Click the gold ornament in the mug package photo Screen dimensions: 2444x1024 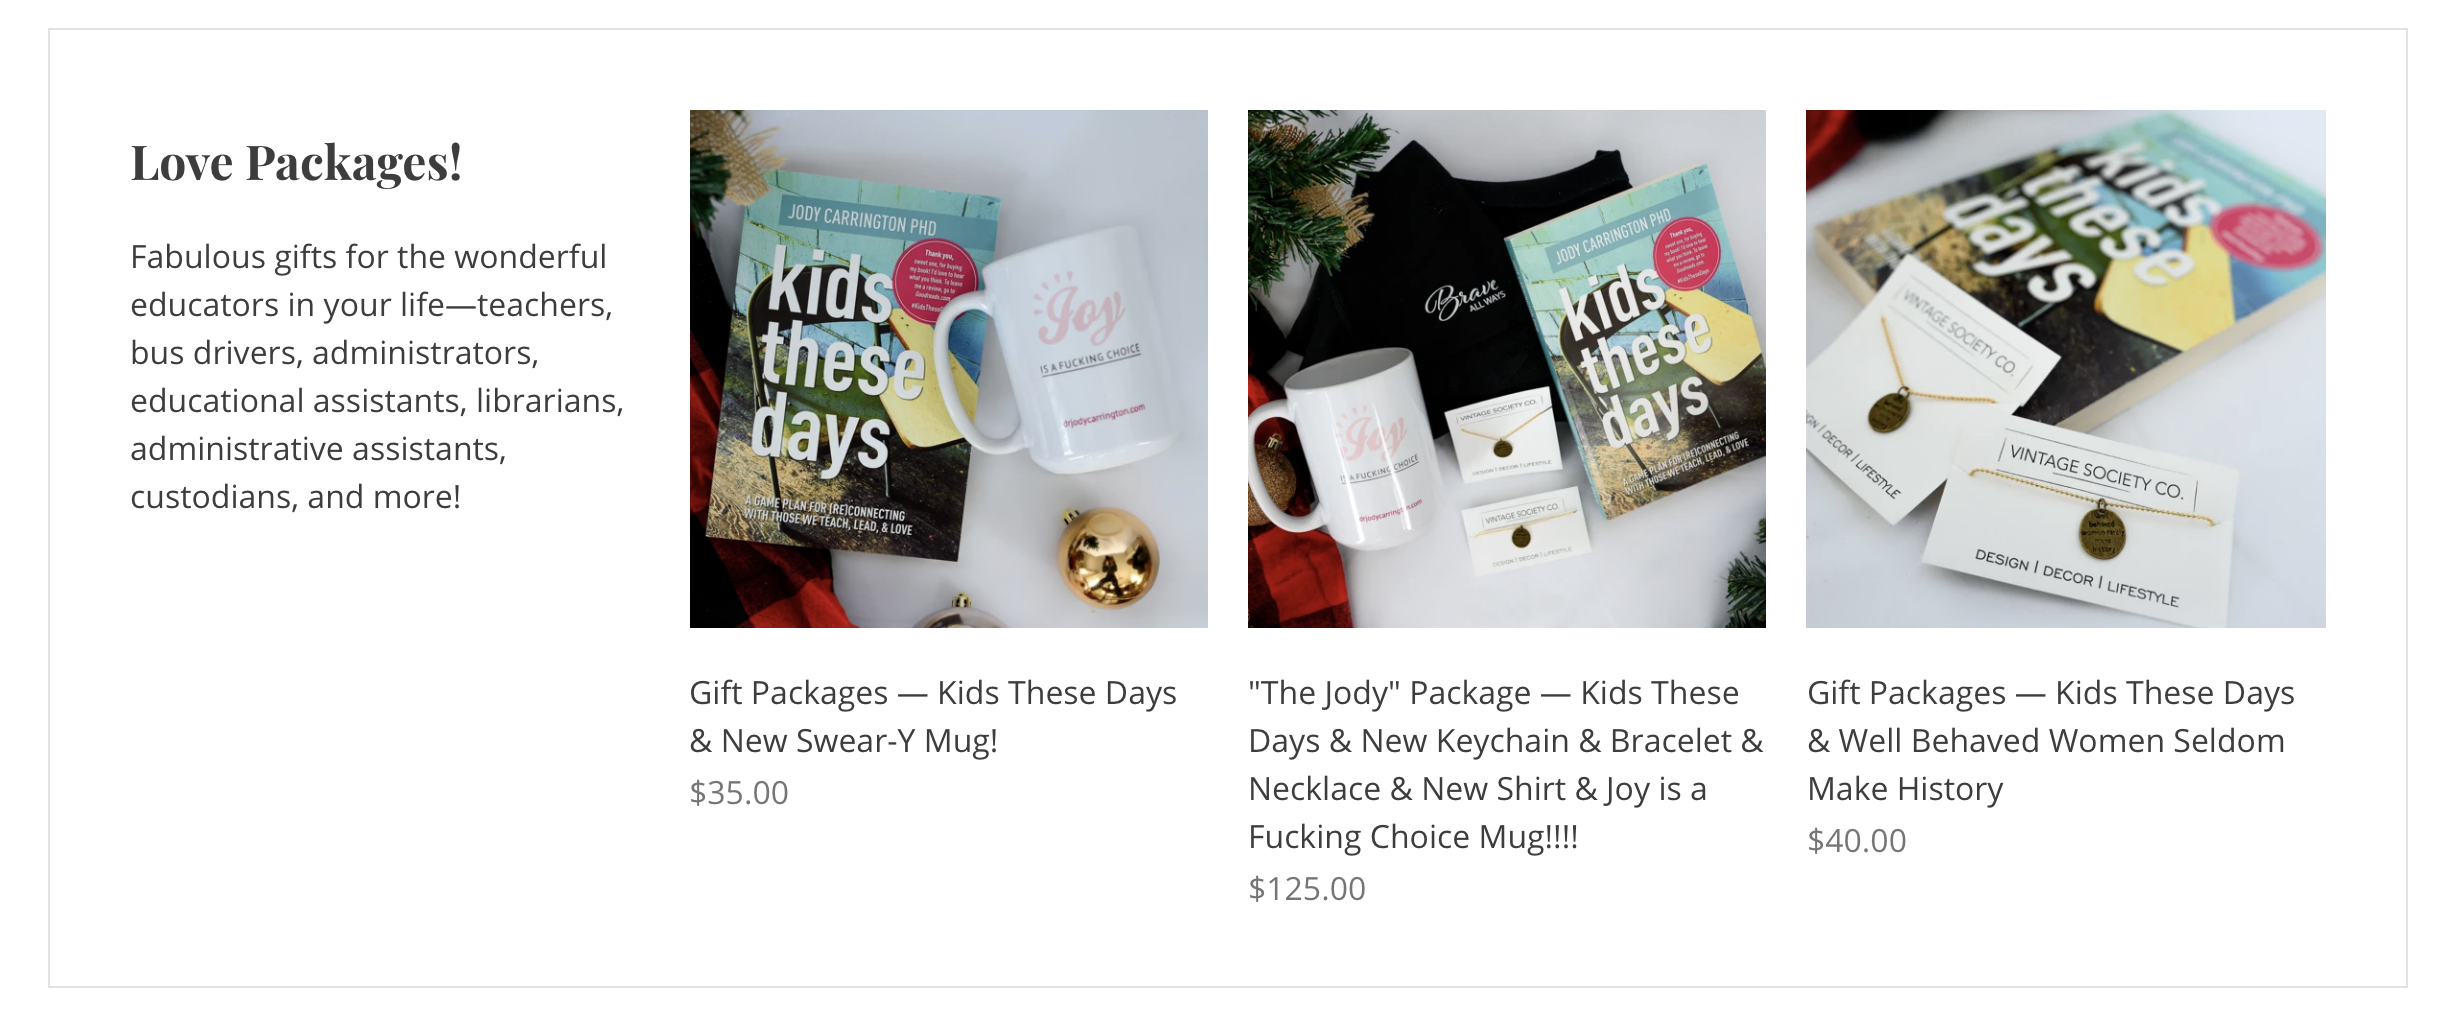pyautogui.click(x=1109, y=557)
